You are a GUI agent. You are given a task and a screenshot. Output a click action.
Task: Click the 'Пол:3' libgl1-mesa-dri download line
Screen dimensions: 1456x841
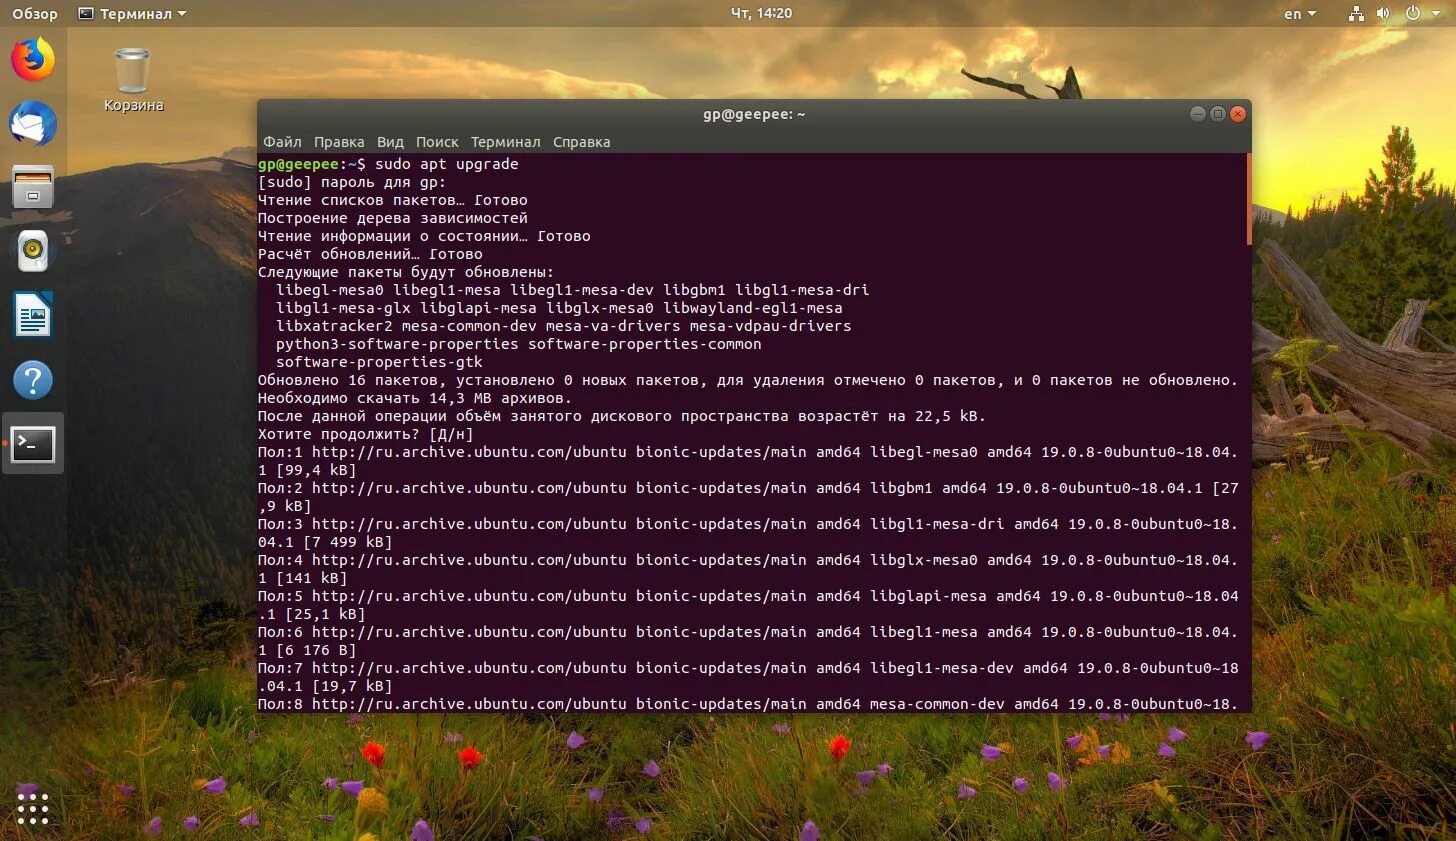point(748,533)
